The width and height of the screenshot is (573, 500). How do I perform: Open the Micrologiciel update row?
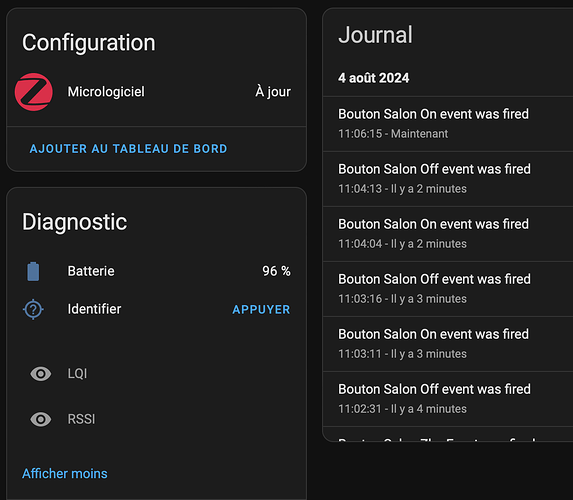point(156,92)
